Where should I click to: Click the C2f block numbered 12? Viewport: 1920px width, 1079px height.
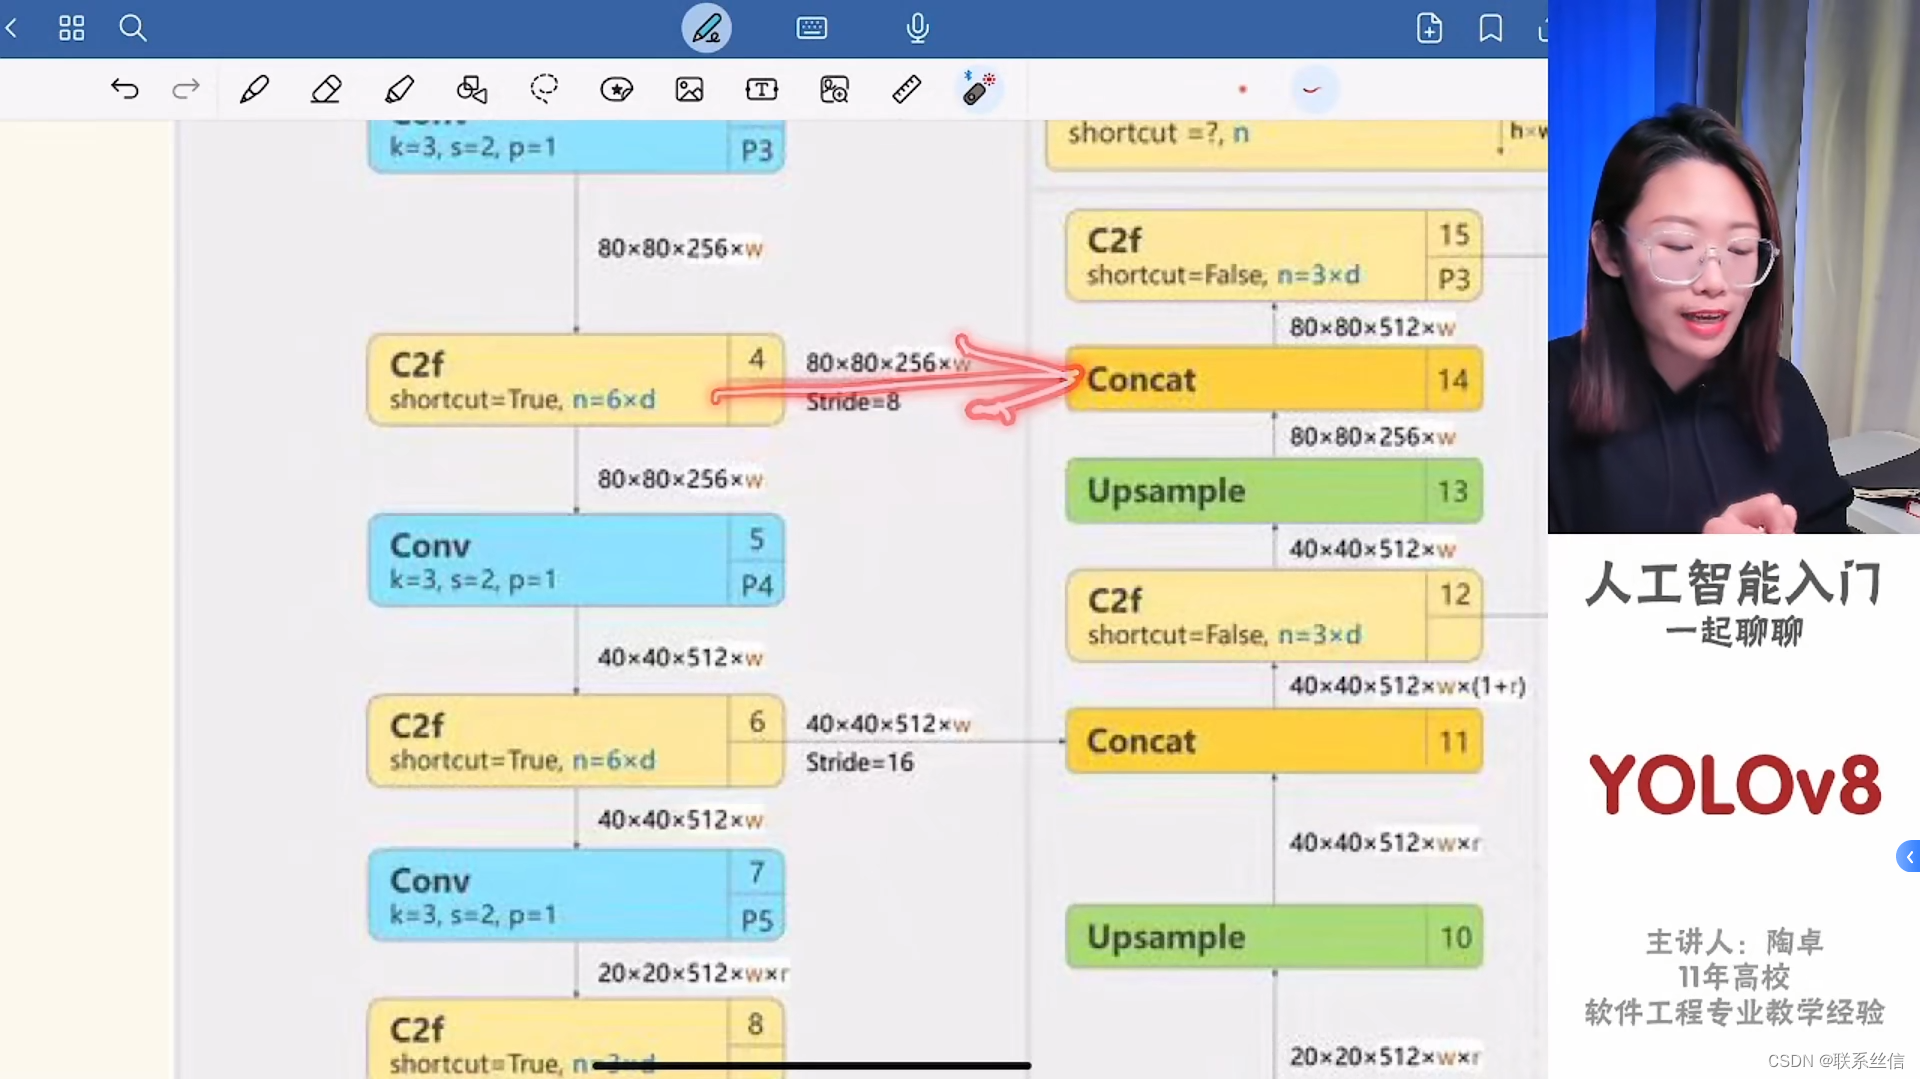pyautogui.click(x=1274, y=616)
